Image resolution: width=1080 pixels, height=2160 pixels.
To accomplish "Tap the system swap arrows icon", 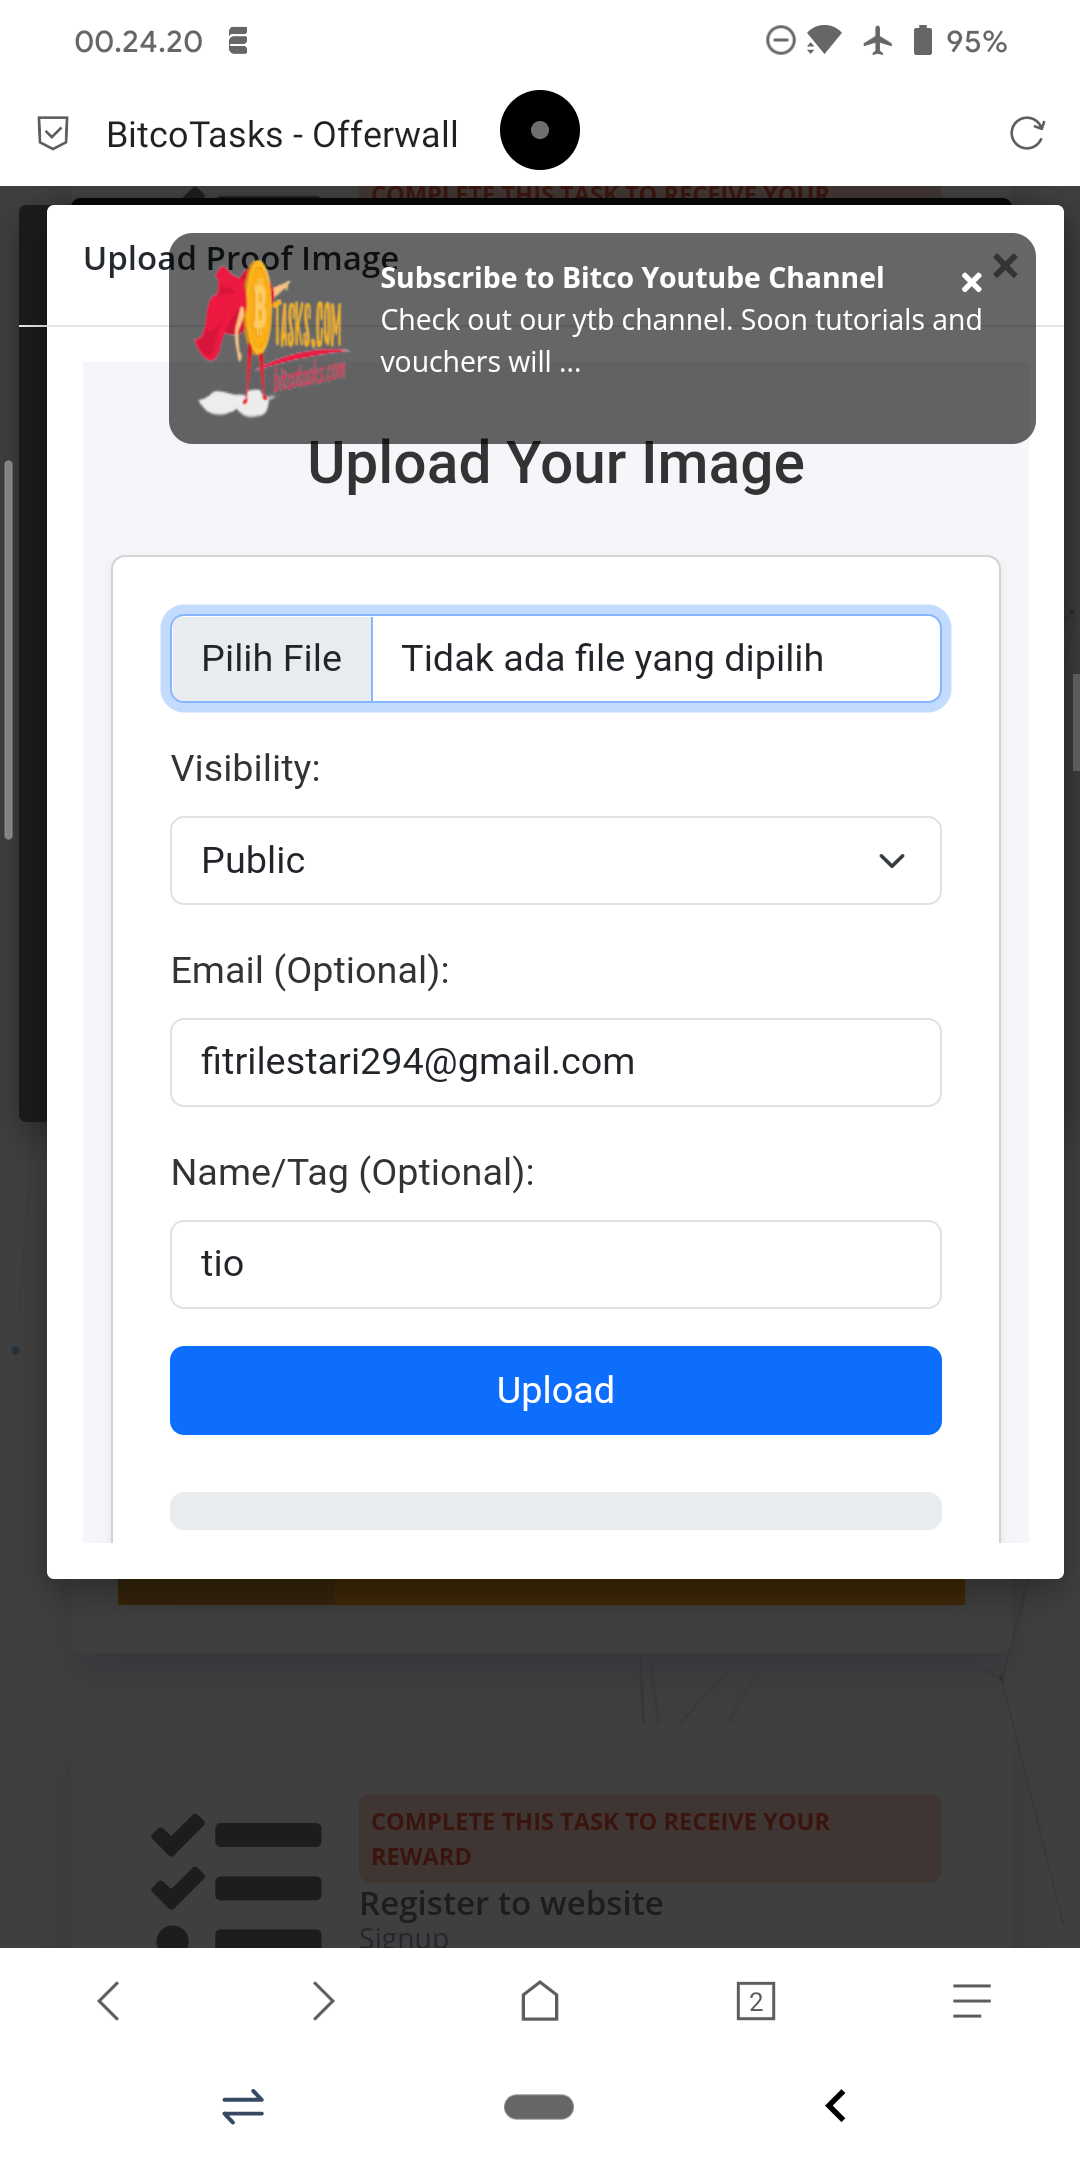I will (243, 2106).
